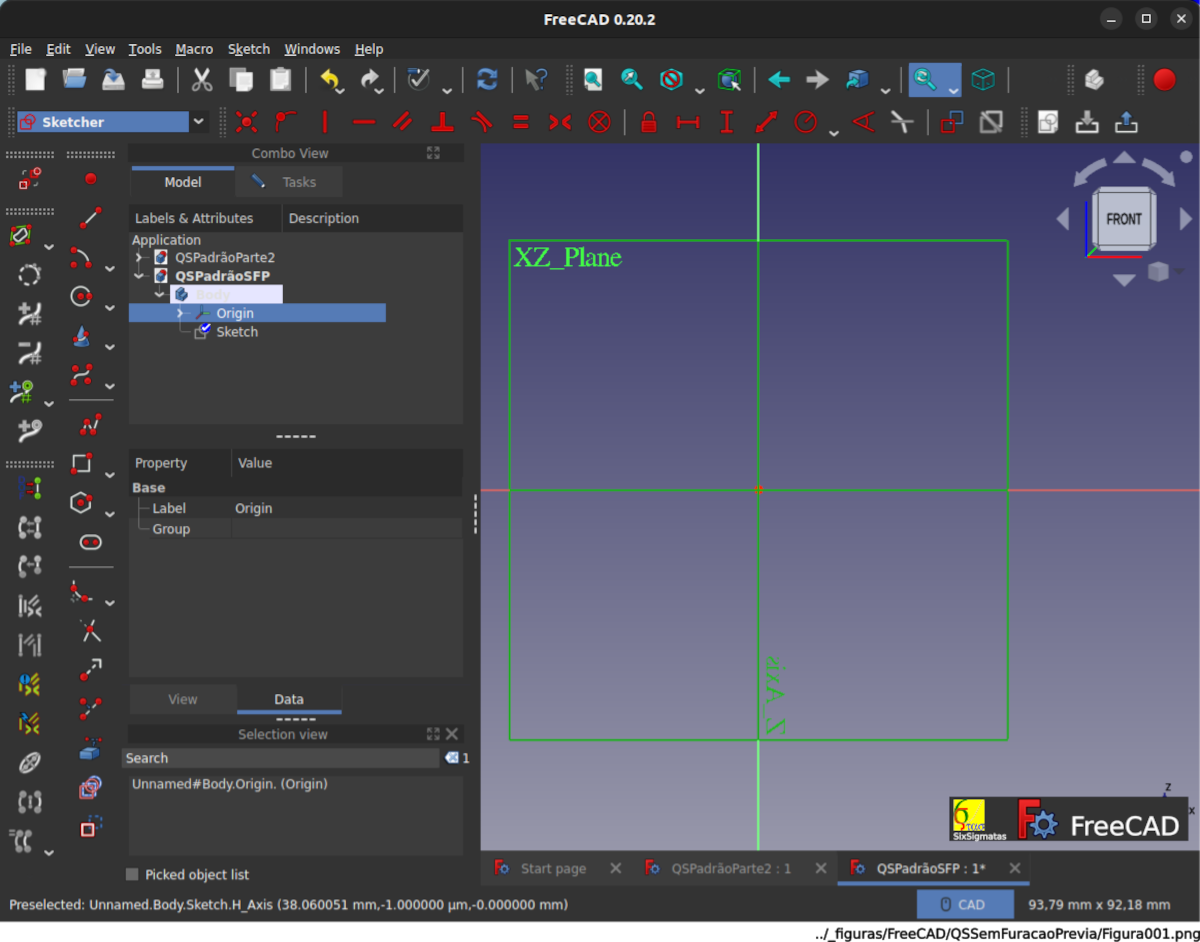Navigate forward with the right arrow icon
The height and width of the screenshot is (942, 1200).
tap(817, 80)
